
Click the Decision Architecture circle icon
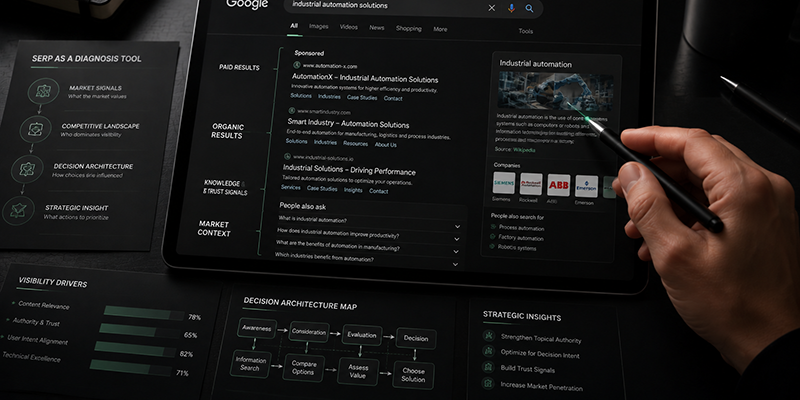tap(27, 169)
